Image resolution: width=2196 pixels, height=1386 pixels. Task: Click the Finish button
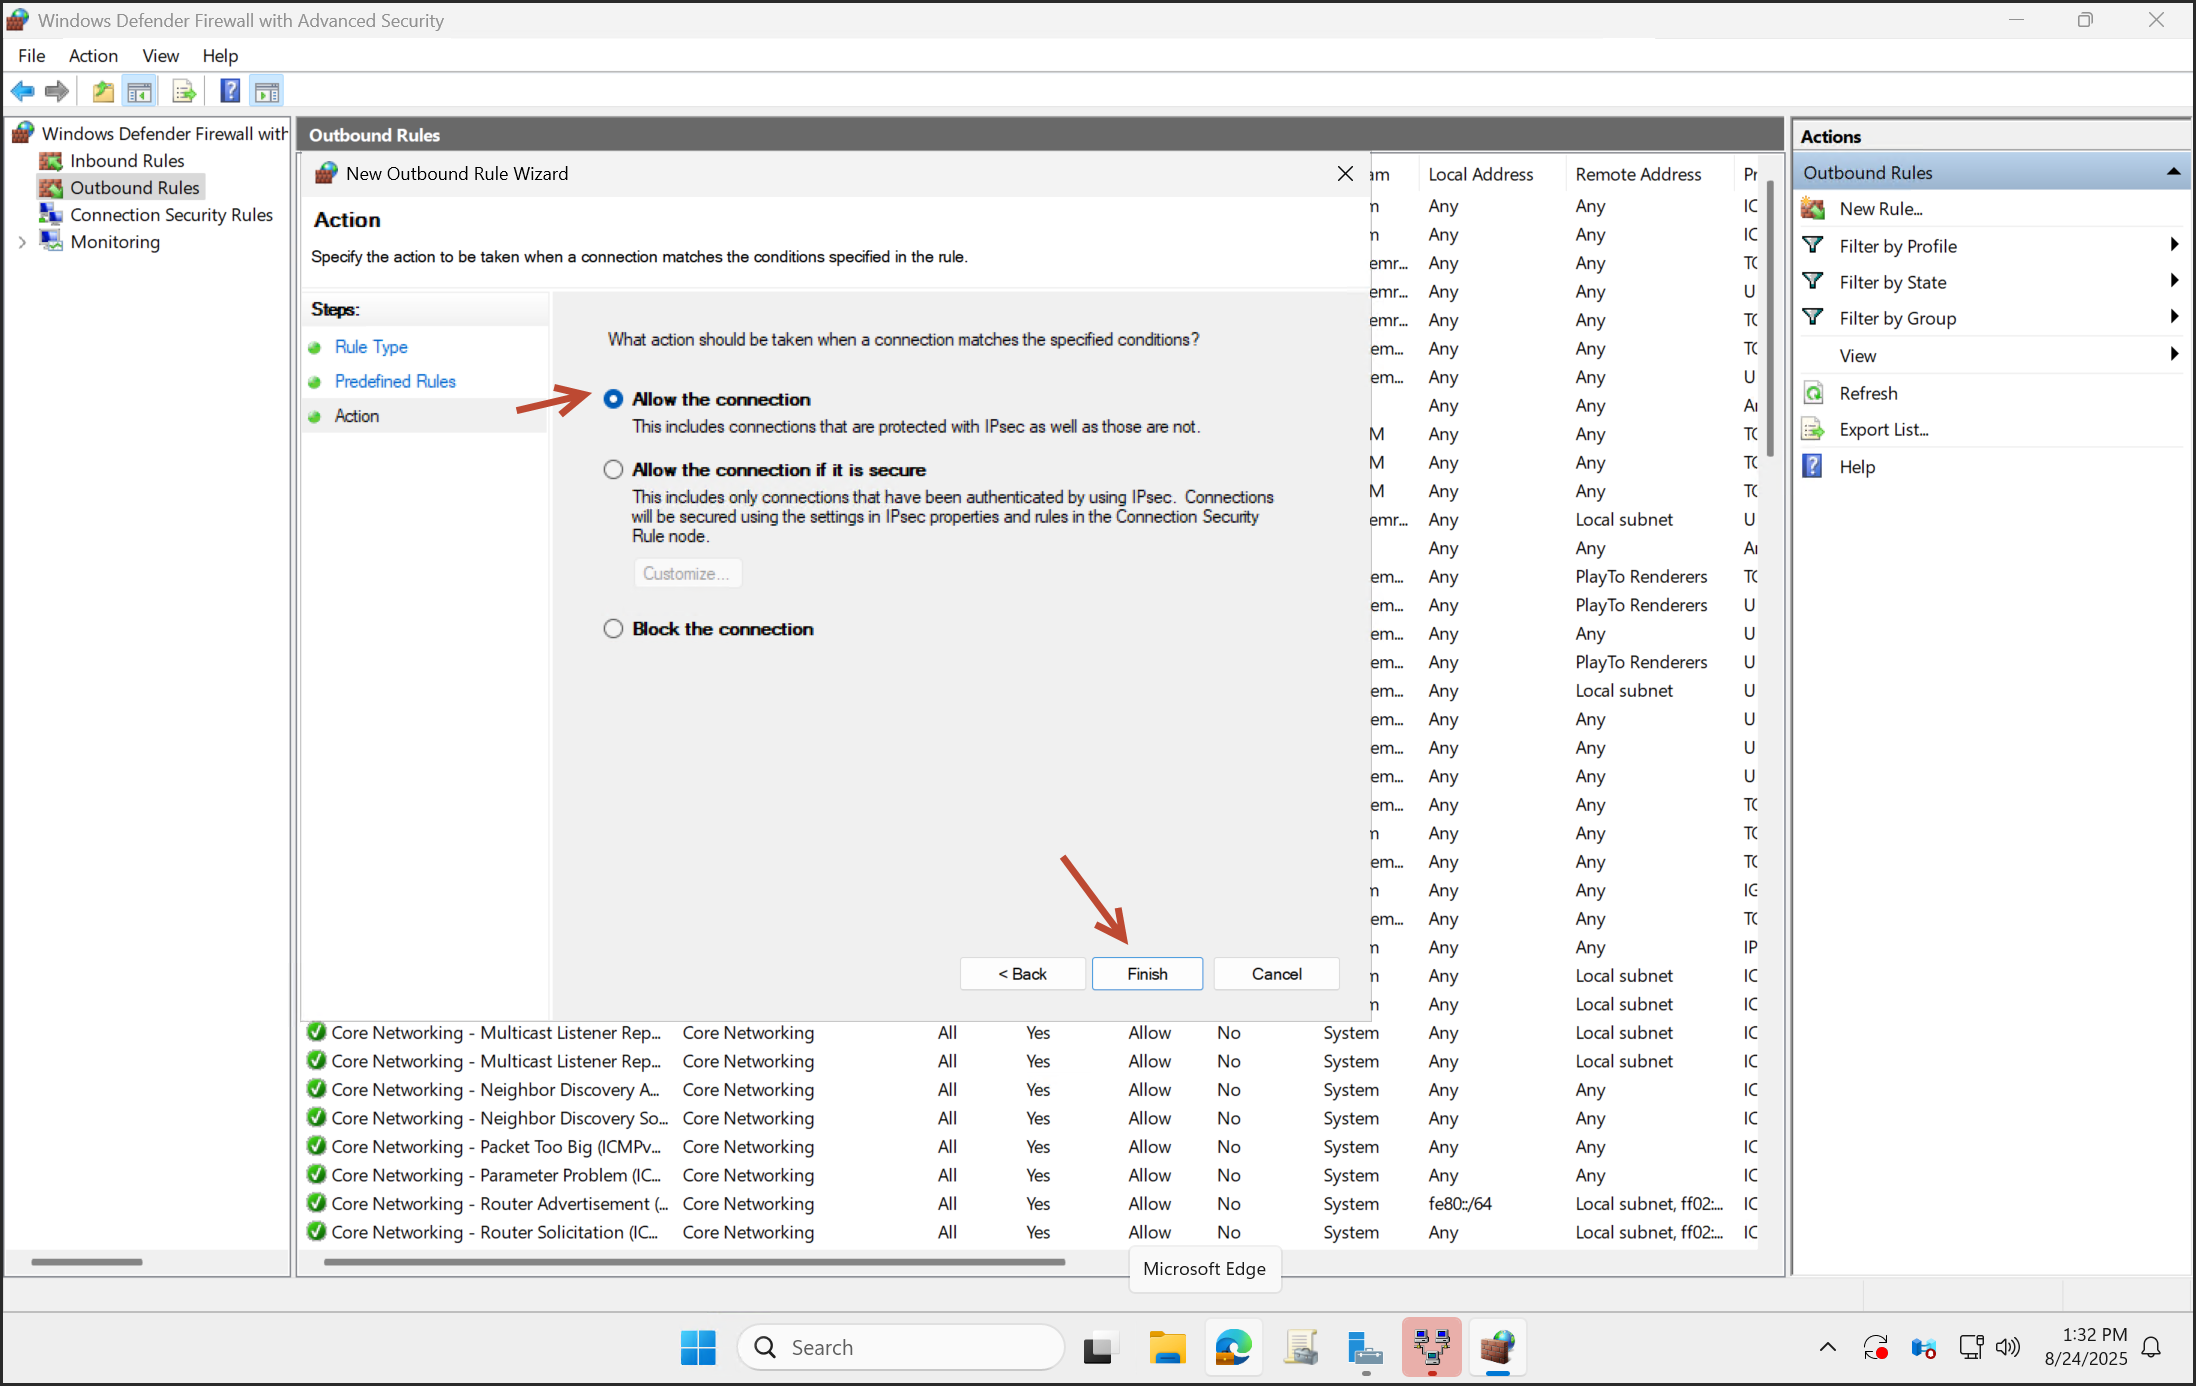[x=1147, y=974]
